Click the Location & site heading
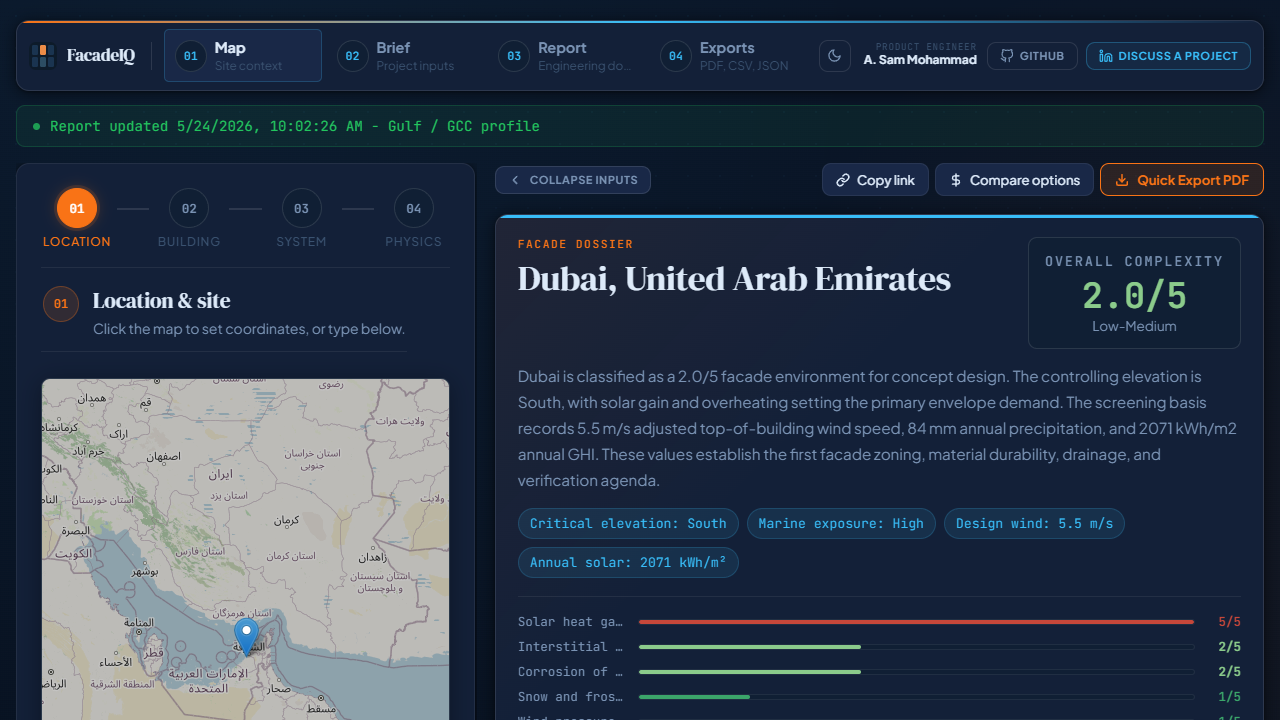The width and height of the screenshot is (1280, 720). 161,301
